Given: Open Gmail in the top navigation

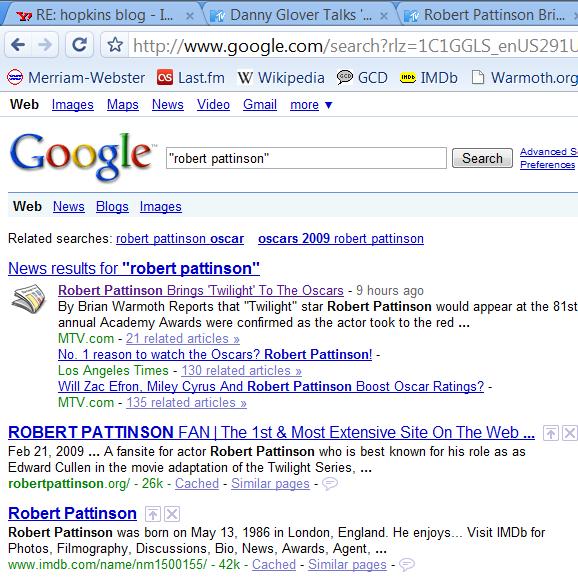Looking at the screenshot, I should tap(260, 105).
